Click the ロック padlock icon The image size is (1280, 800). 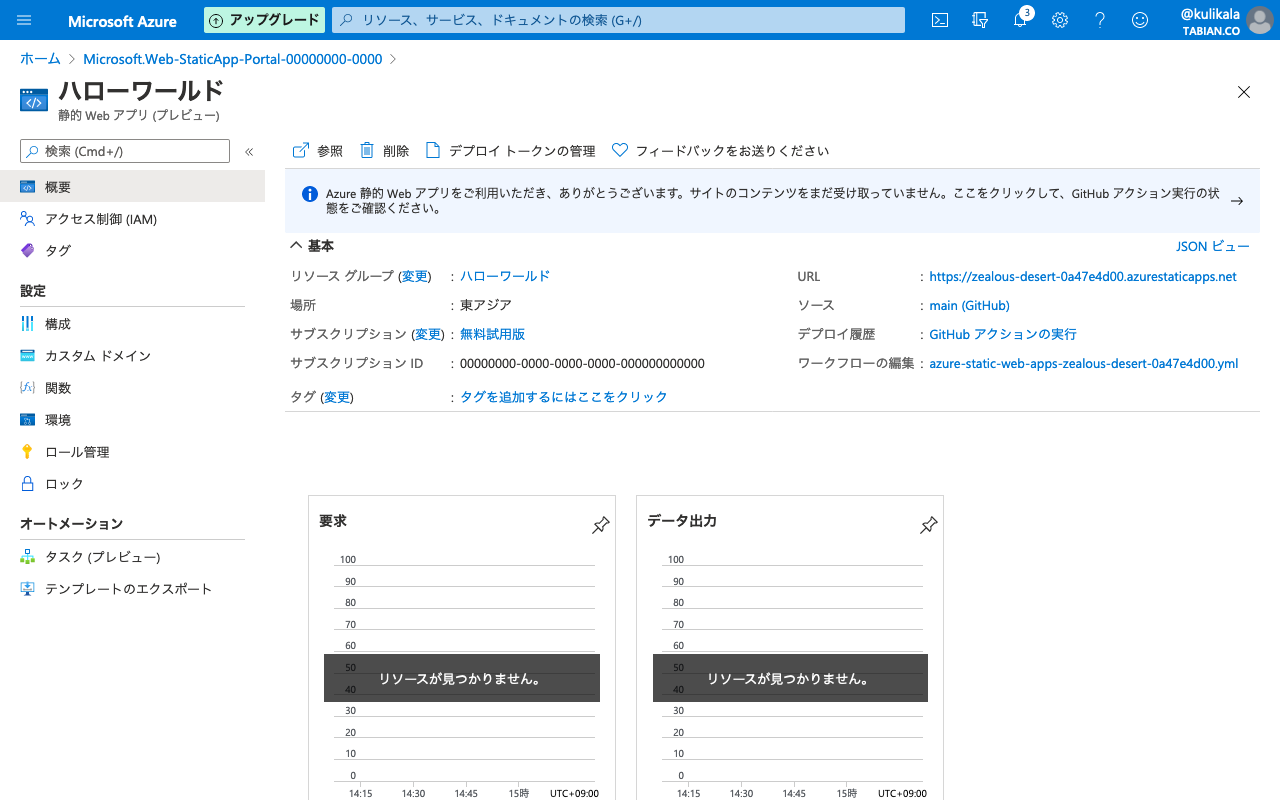click(x=28, y=484)
